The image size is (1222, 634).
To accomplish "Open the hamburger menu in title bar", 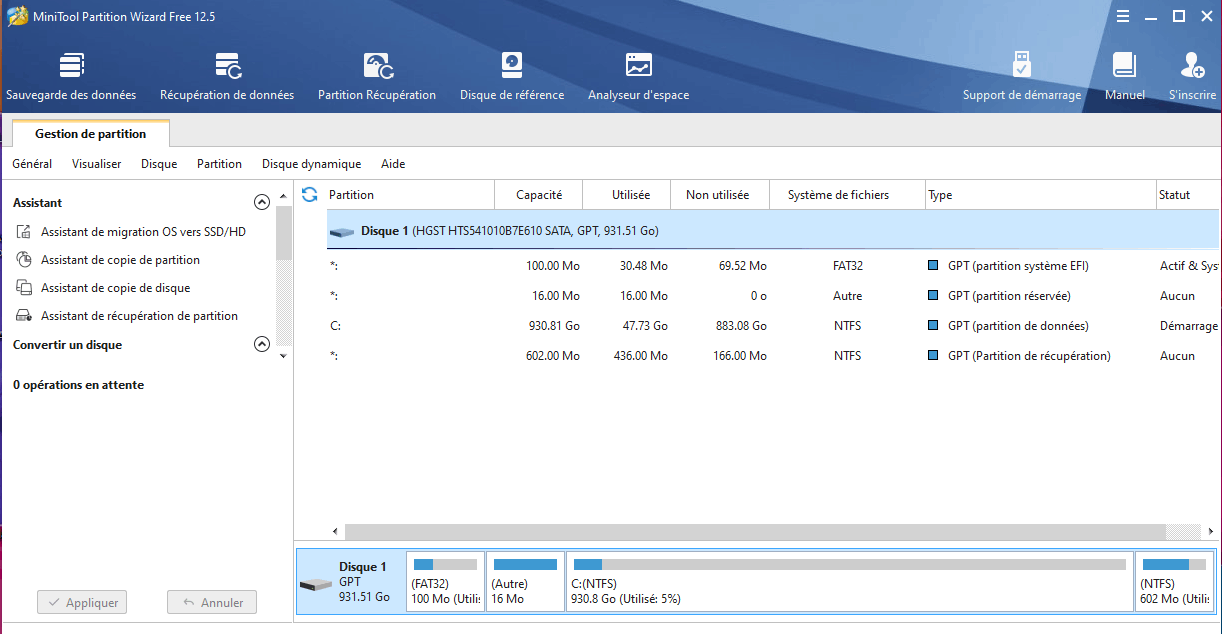I will (1123, 16).
